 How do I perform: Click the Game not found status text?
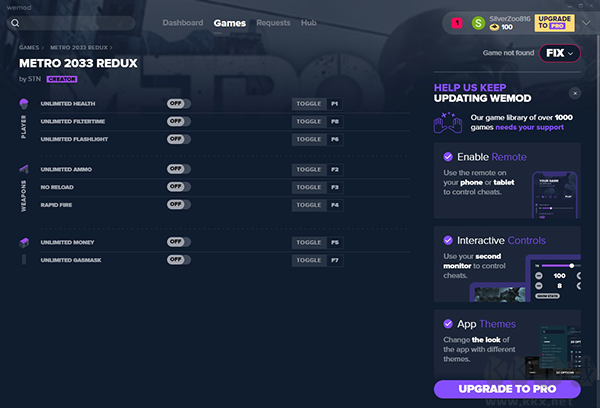pyautogui.click(x=508, y=53)
